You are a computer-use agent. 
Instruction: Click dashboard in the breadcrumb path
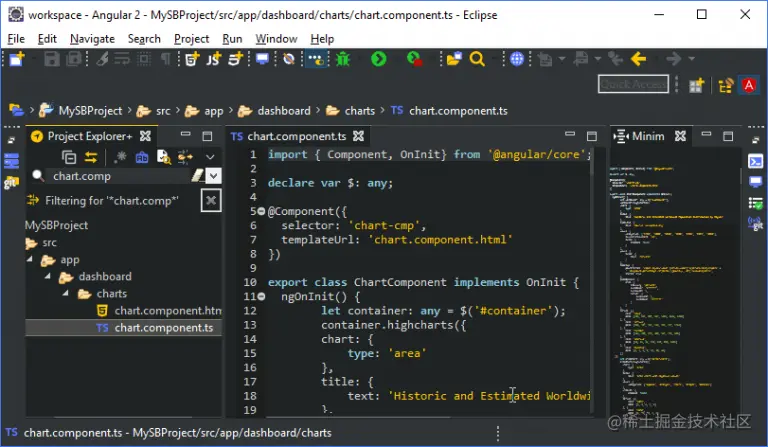pyautogui.click(x=284, y=111)
